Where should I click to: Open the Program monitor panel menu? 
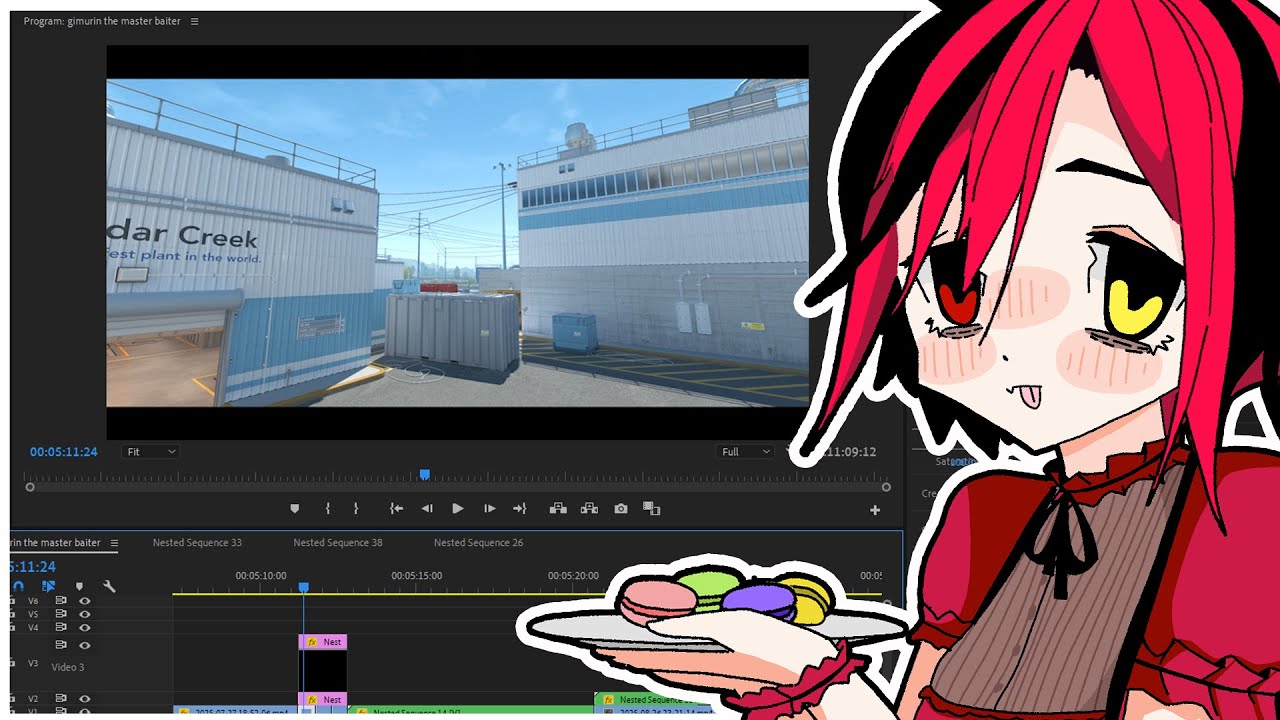coord(194,21)
